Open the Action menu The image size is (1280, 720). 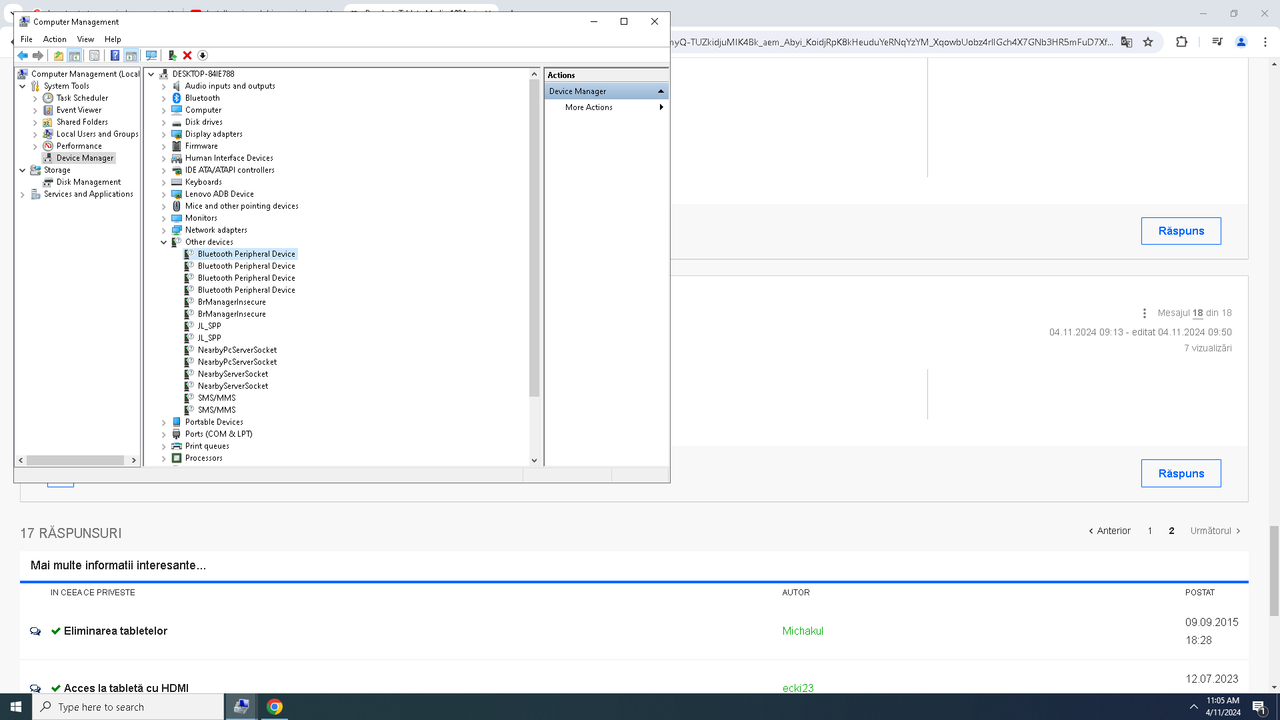[55, 39]
